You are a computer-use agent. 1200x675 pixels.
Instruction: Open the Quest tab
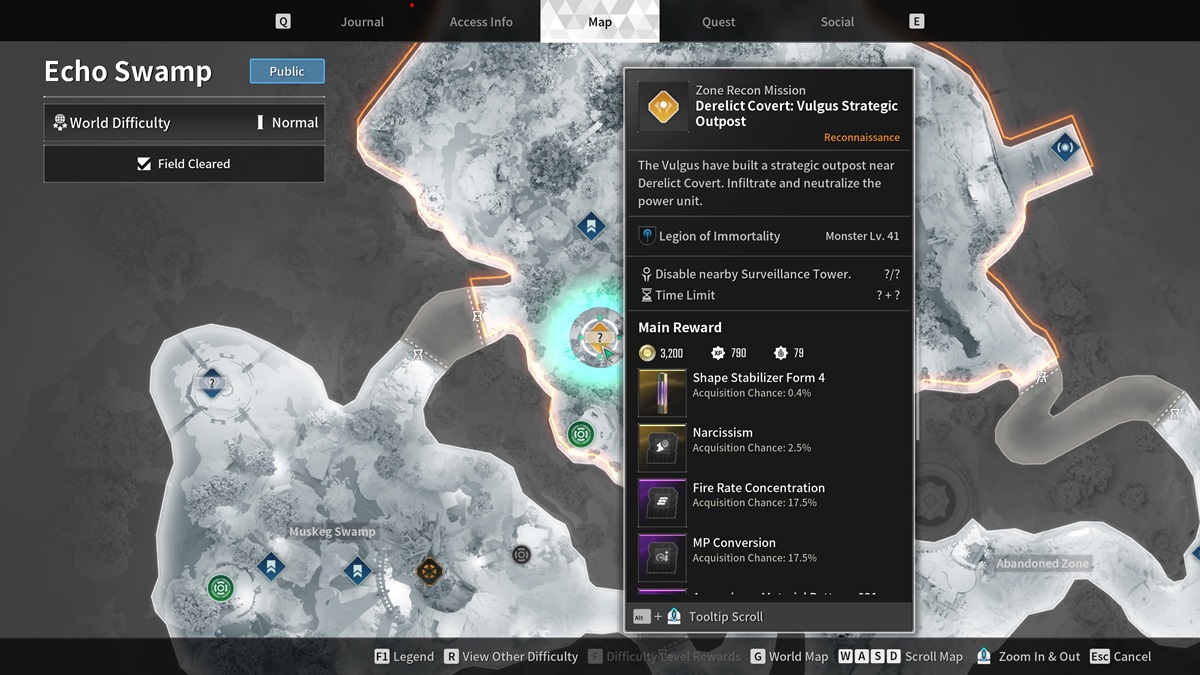click(718, 22)
